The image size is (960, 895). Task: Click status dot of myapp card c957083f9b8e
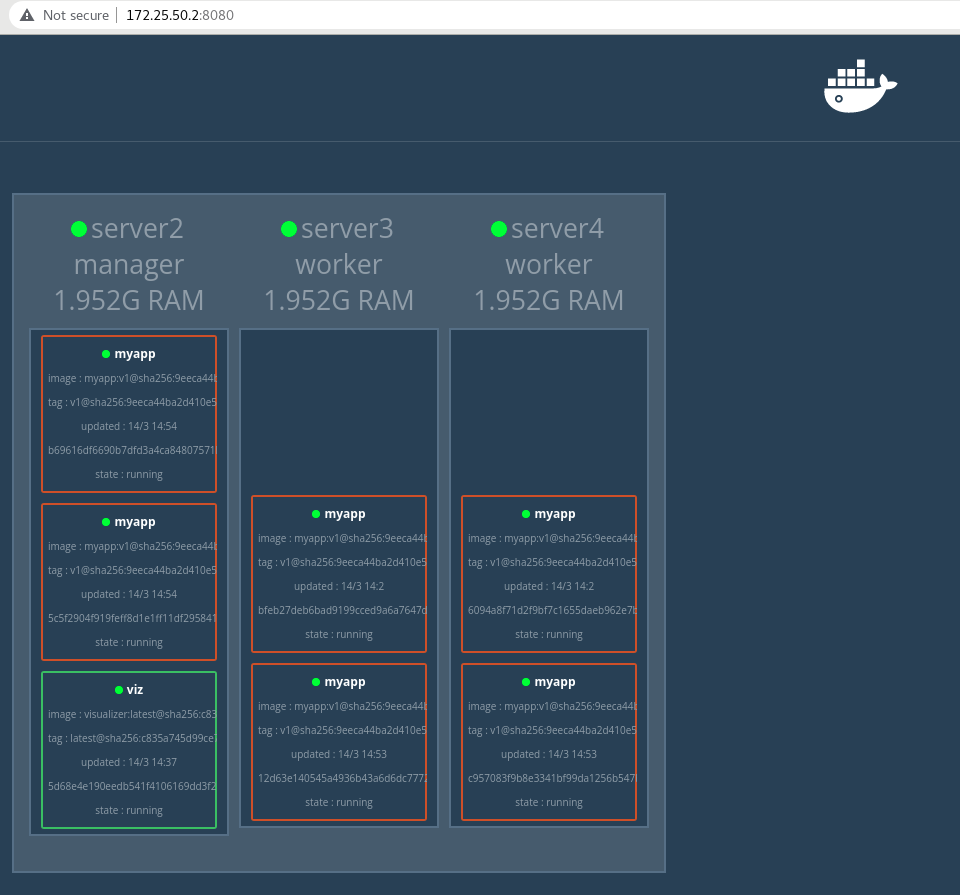pos(526,682)
